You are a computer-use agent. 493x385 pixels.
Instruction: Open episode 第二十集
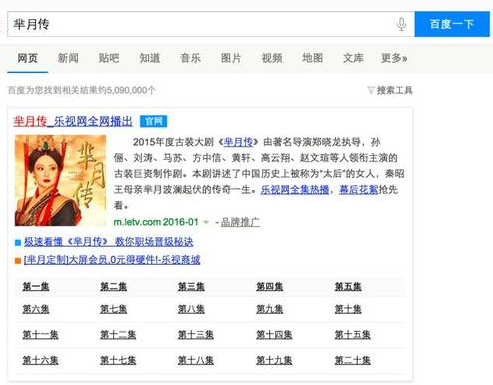click(x=353, y=360)
